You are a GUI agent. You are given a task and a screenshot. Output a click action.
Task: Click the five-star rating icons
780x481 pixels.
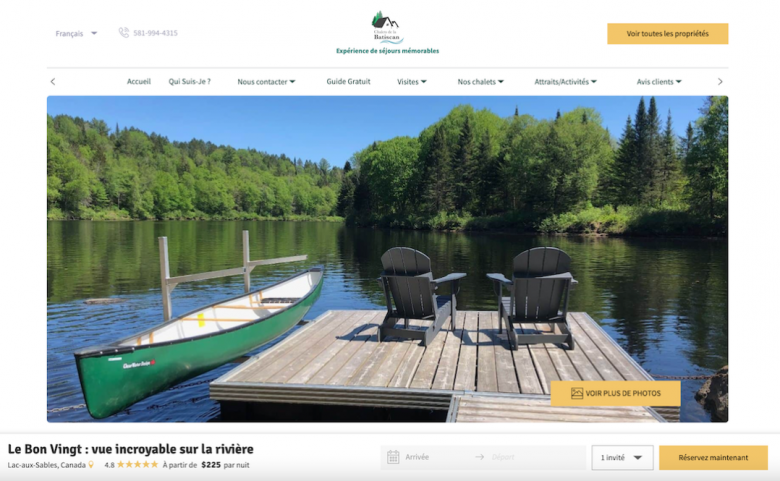tap(137, 465)
